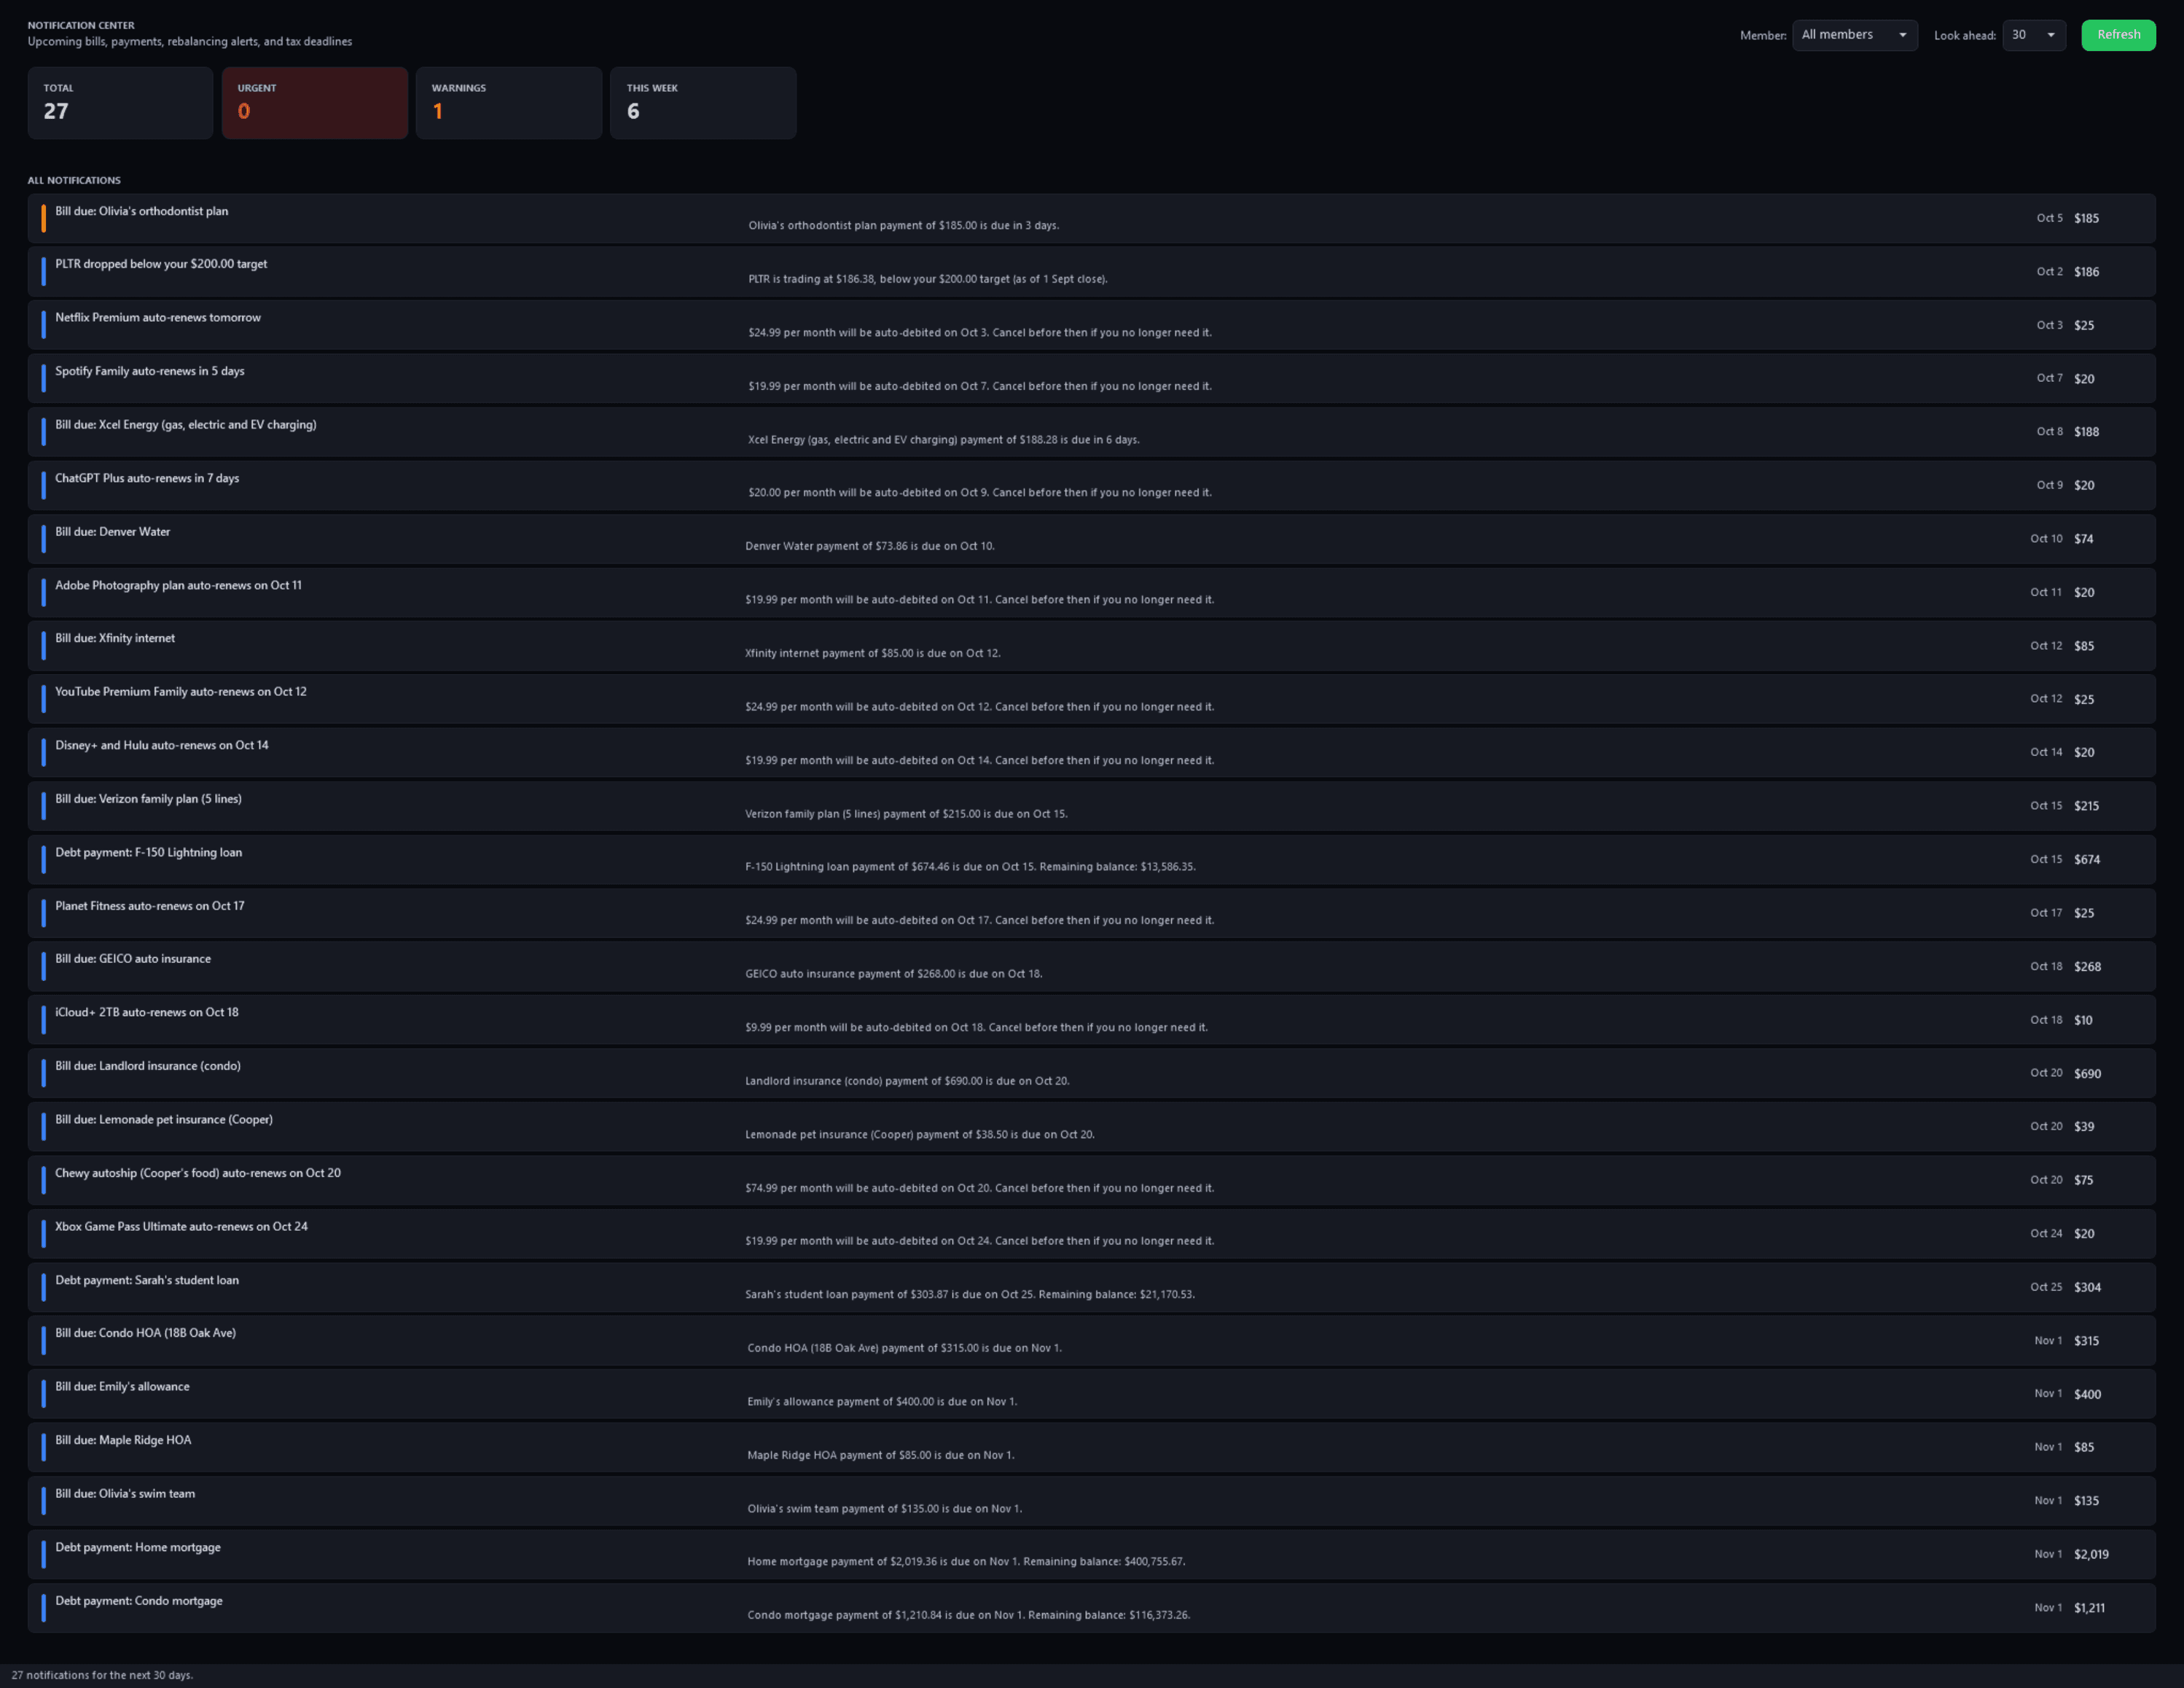Select iCloud+ 2TB auto-renews notification
This screenshot has width=2184, height=1688.
(1091, 1020)
